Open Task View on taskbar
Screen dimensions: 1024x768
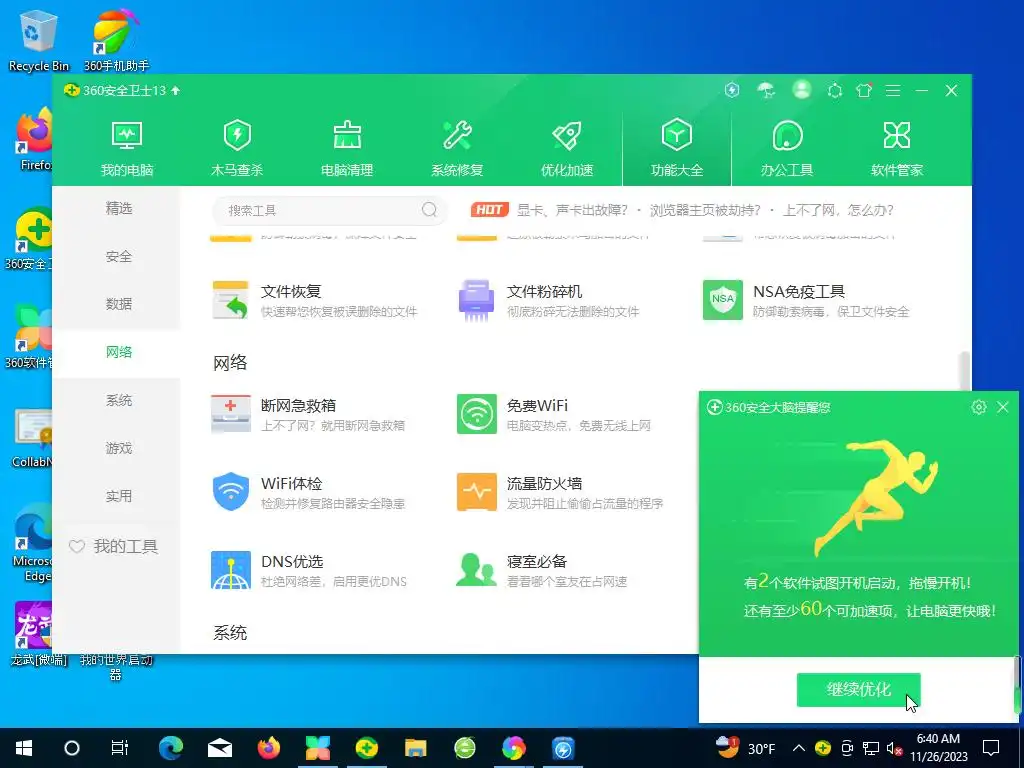pyautogui.click(x=120, y=748)
